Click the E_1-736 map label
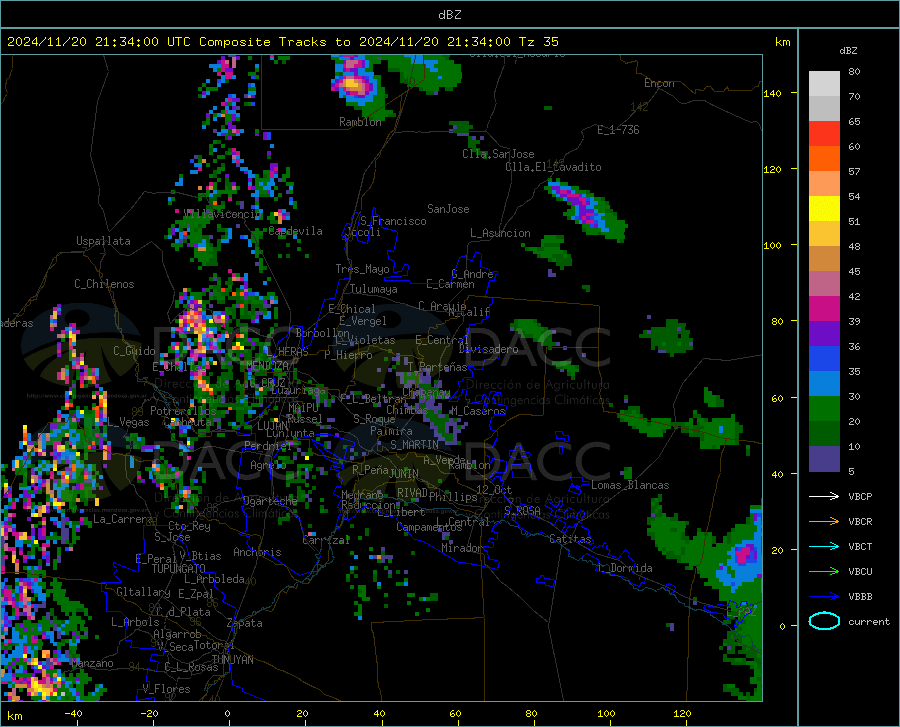 click(x=618, y=130)
